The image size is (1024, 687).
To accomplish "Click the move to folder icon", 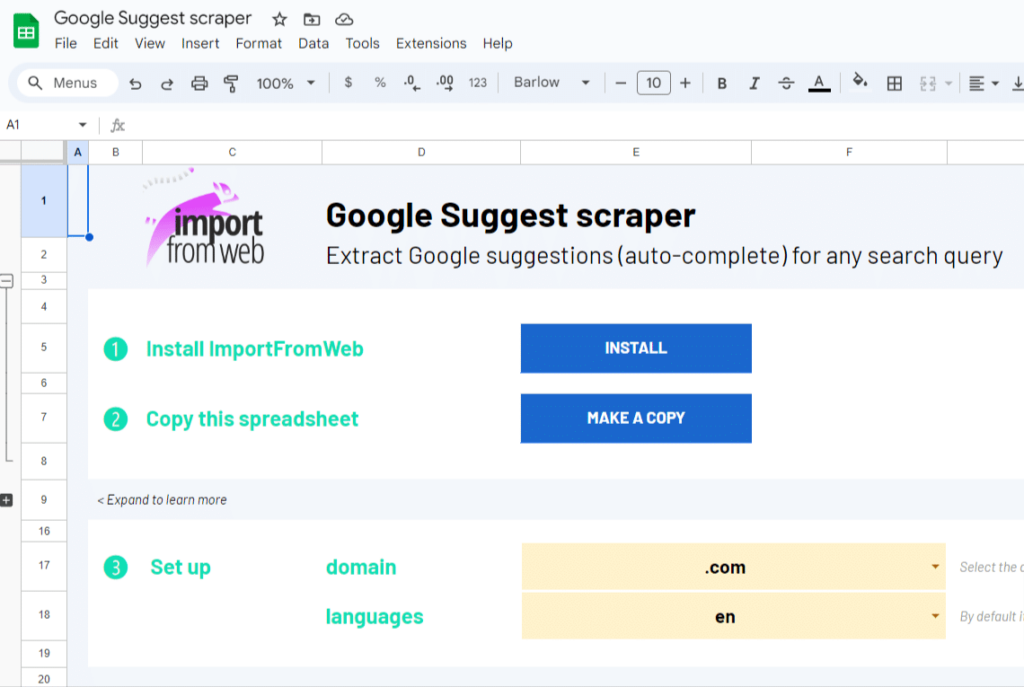I will (x=312, y=19).
